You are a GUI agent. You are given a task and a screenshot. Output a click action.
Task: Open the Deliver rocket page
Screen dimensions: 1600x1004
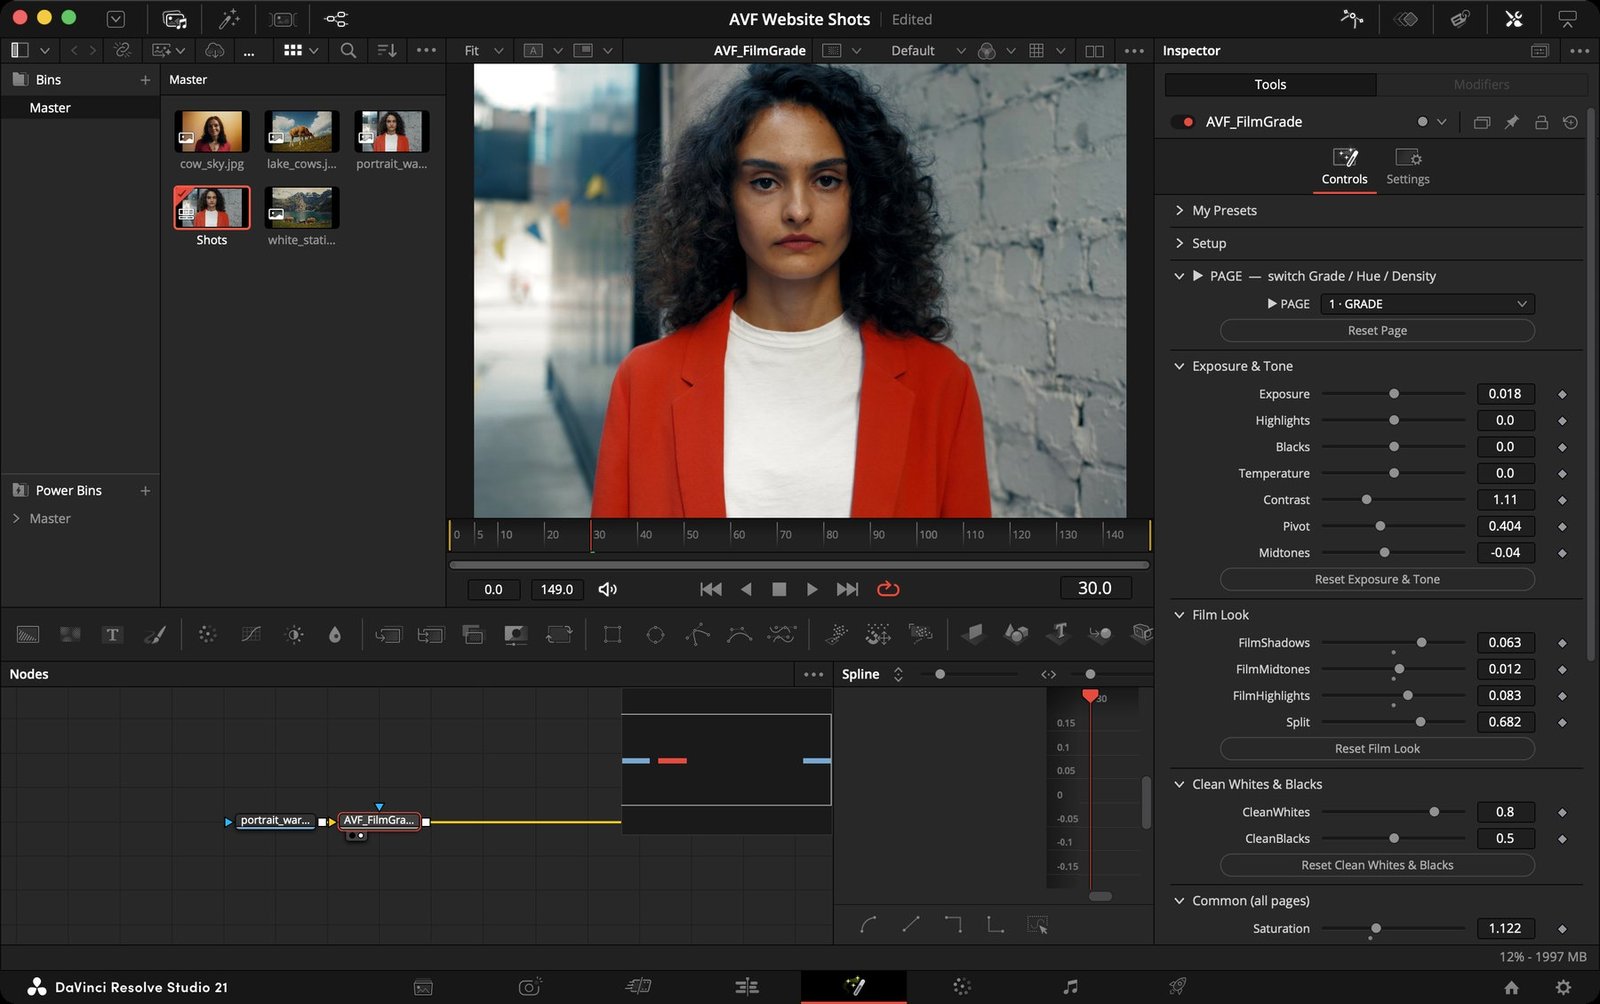click(x=1178, y=987)
